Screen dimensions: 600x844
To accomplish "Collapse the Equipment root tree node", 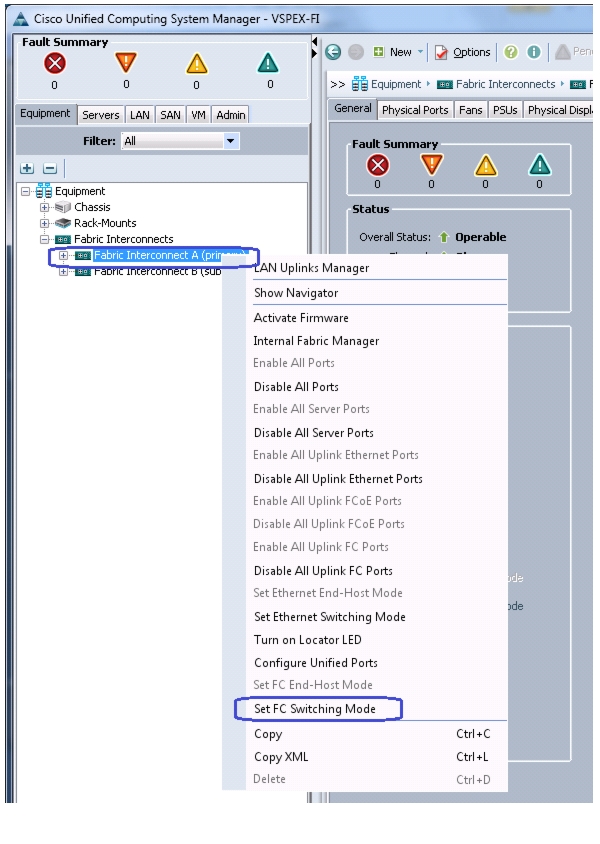I will coord(25,191).
